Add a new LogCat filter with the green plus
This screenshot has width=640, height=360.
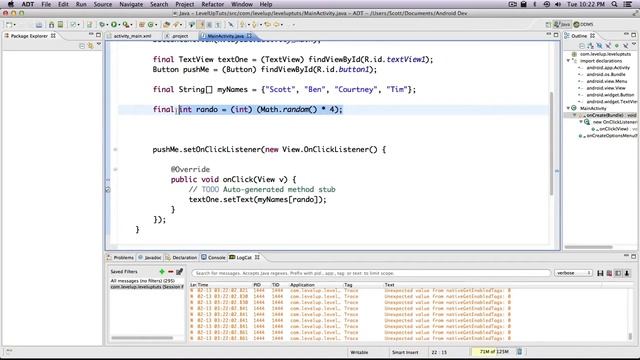click(162, 271)
